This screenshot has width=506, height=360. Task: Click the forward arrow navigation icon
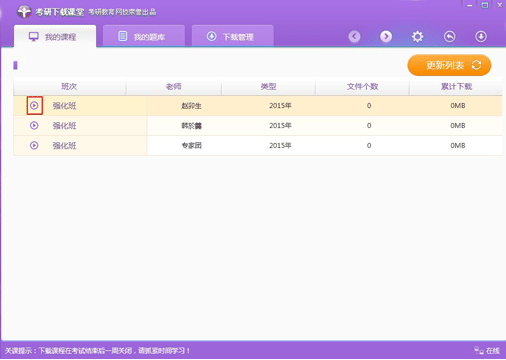(x=386, y=36)
